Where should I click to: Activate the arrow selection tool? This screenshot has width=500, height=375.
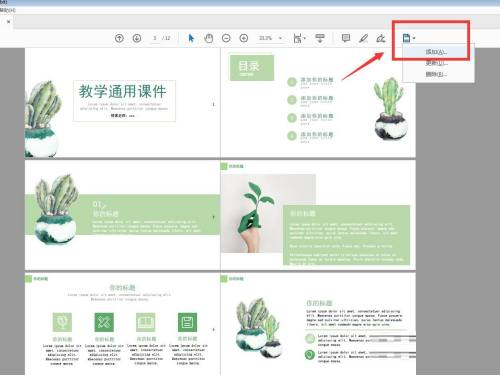[191, 38]
